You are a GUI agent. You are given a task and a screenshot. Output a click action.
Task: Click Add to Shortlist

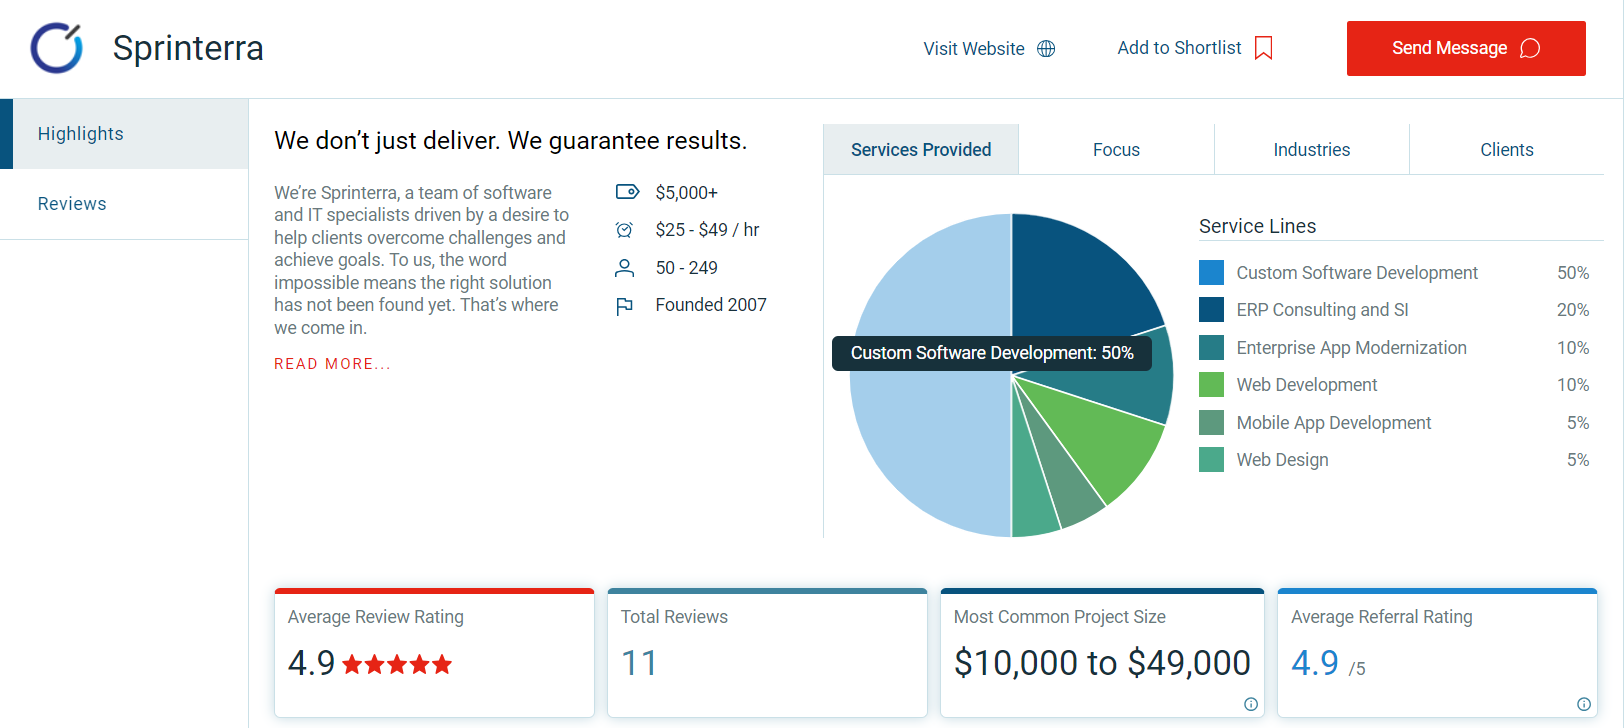[x=1195, y=48]
